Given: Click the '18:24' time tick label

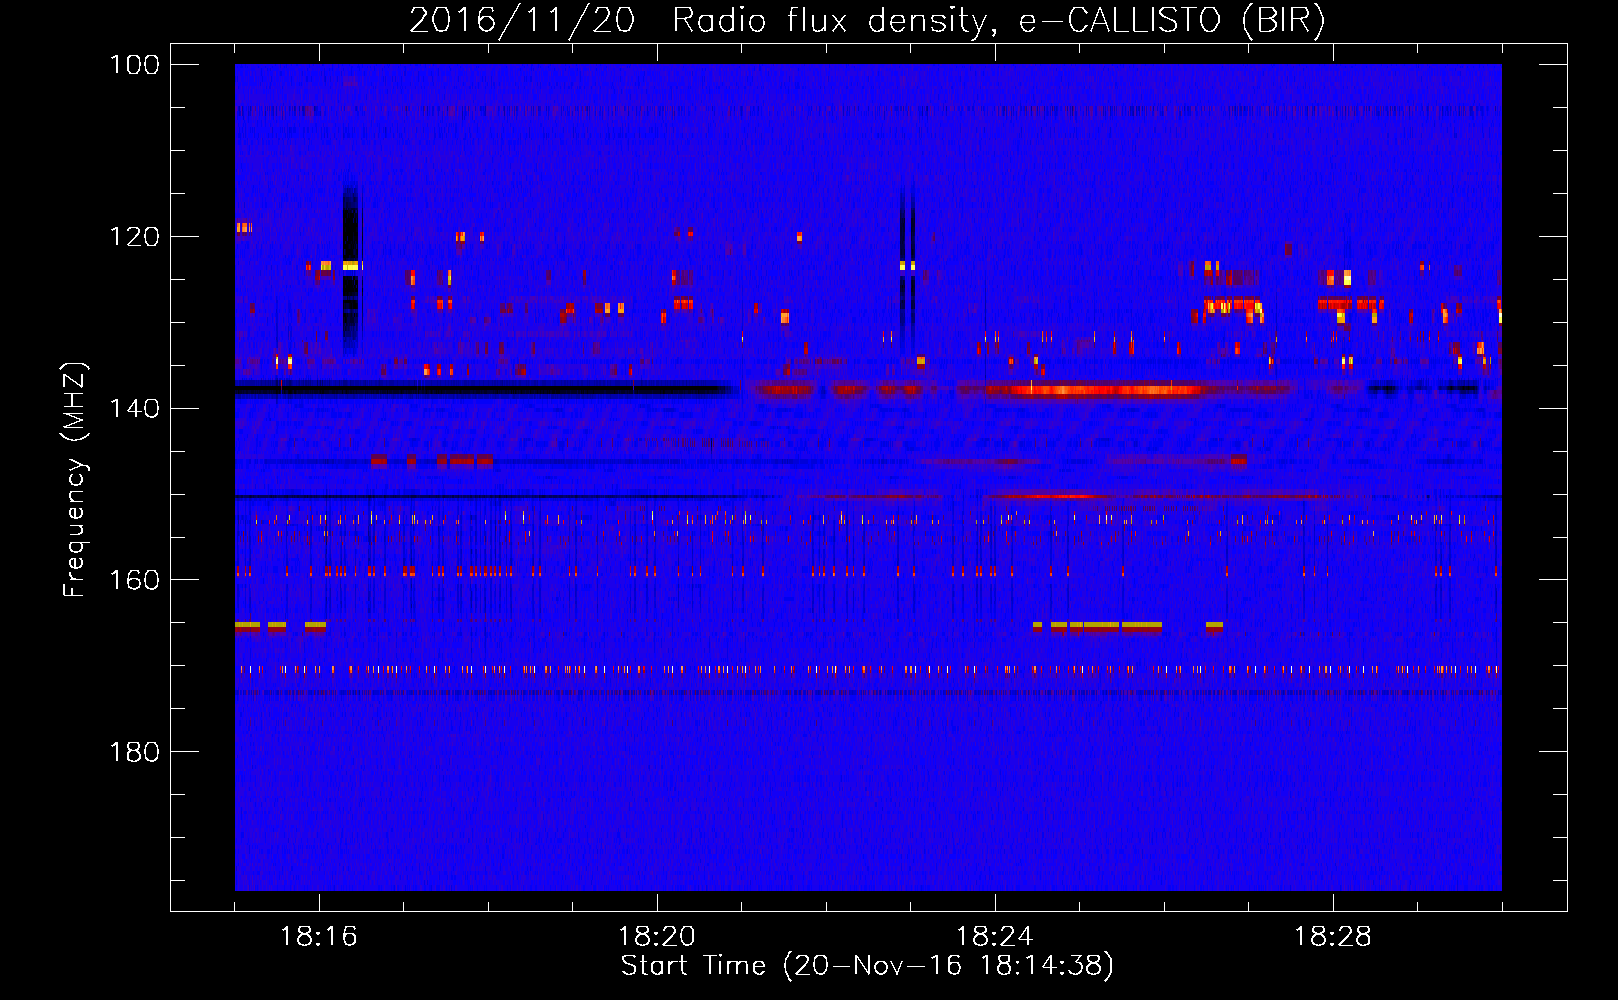Looking at the screenshot, I should pos(995,937).
